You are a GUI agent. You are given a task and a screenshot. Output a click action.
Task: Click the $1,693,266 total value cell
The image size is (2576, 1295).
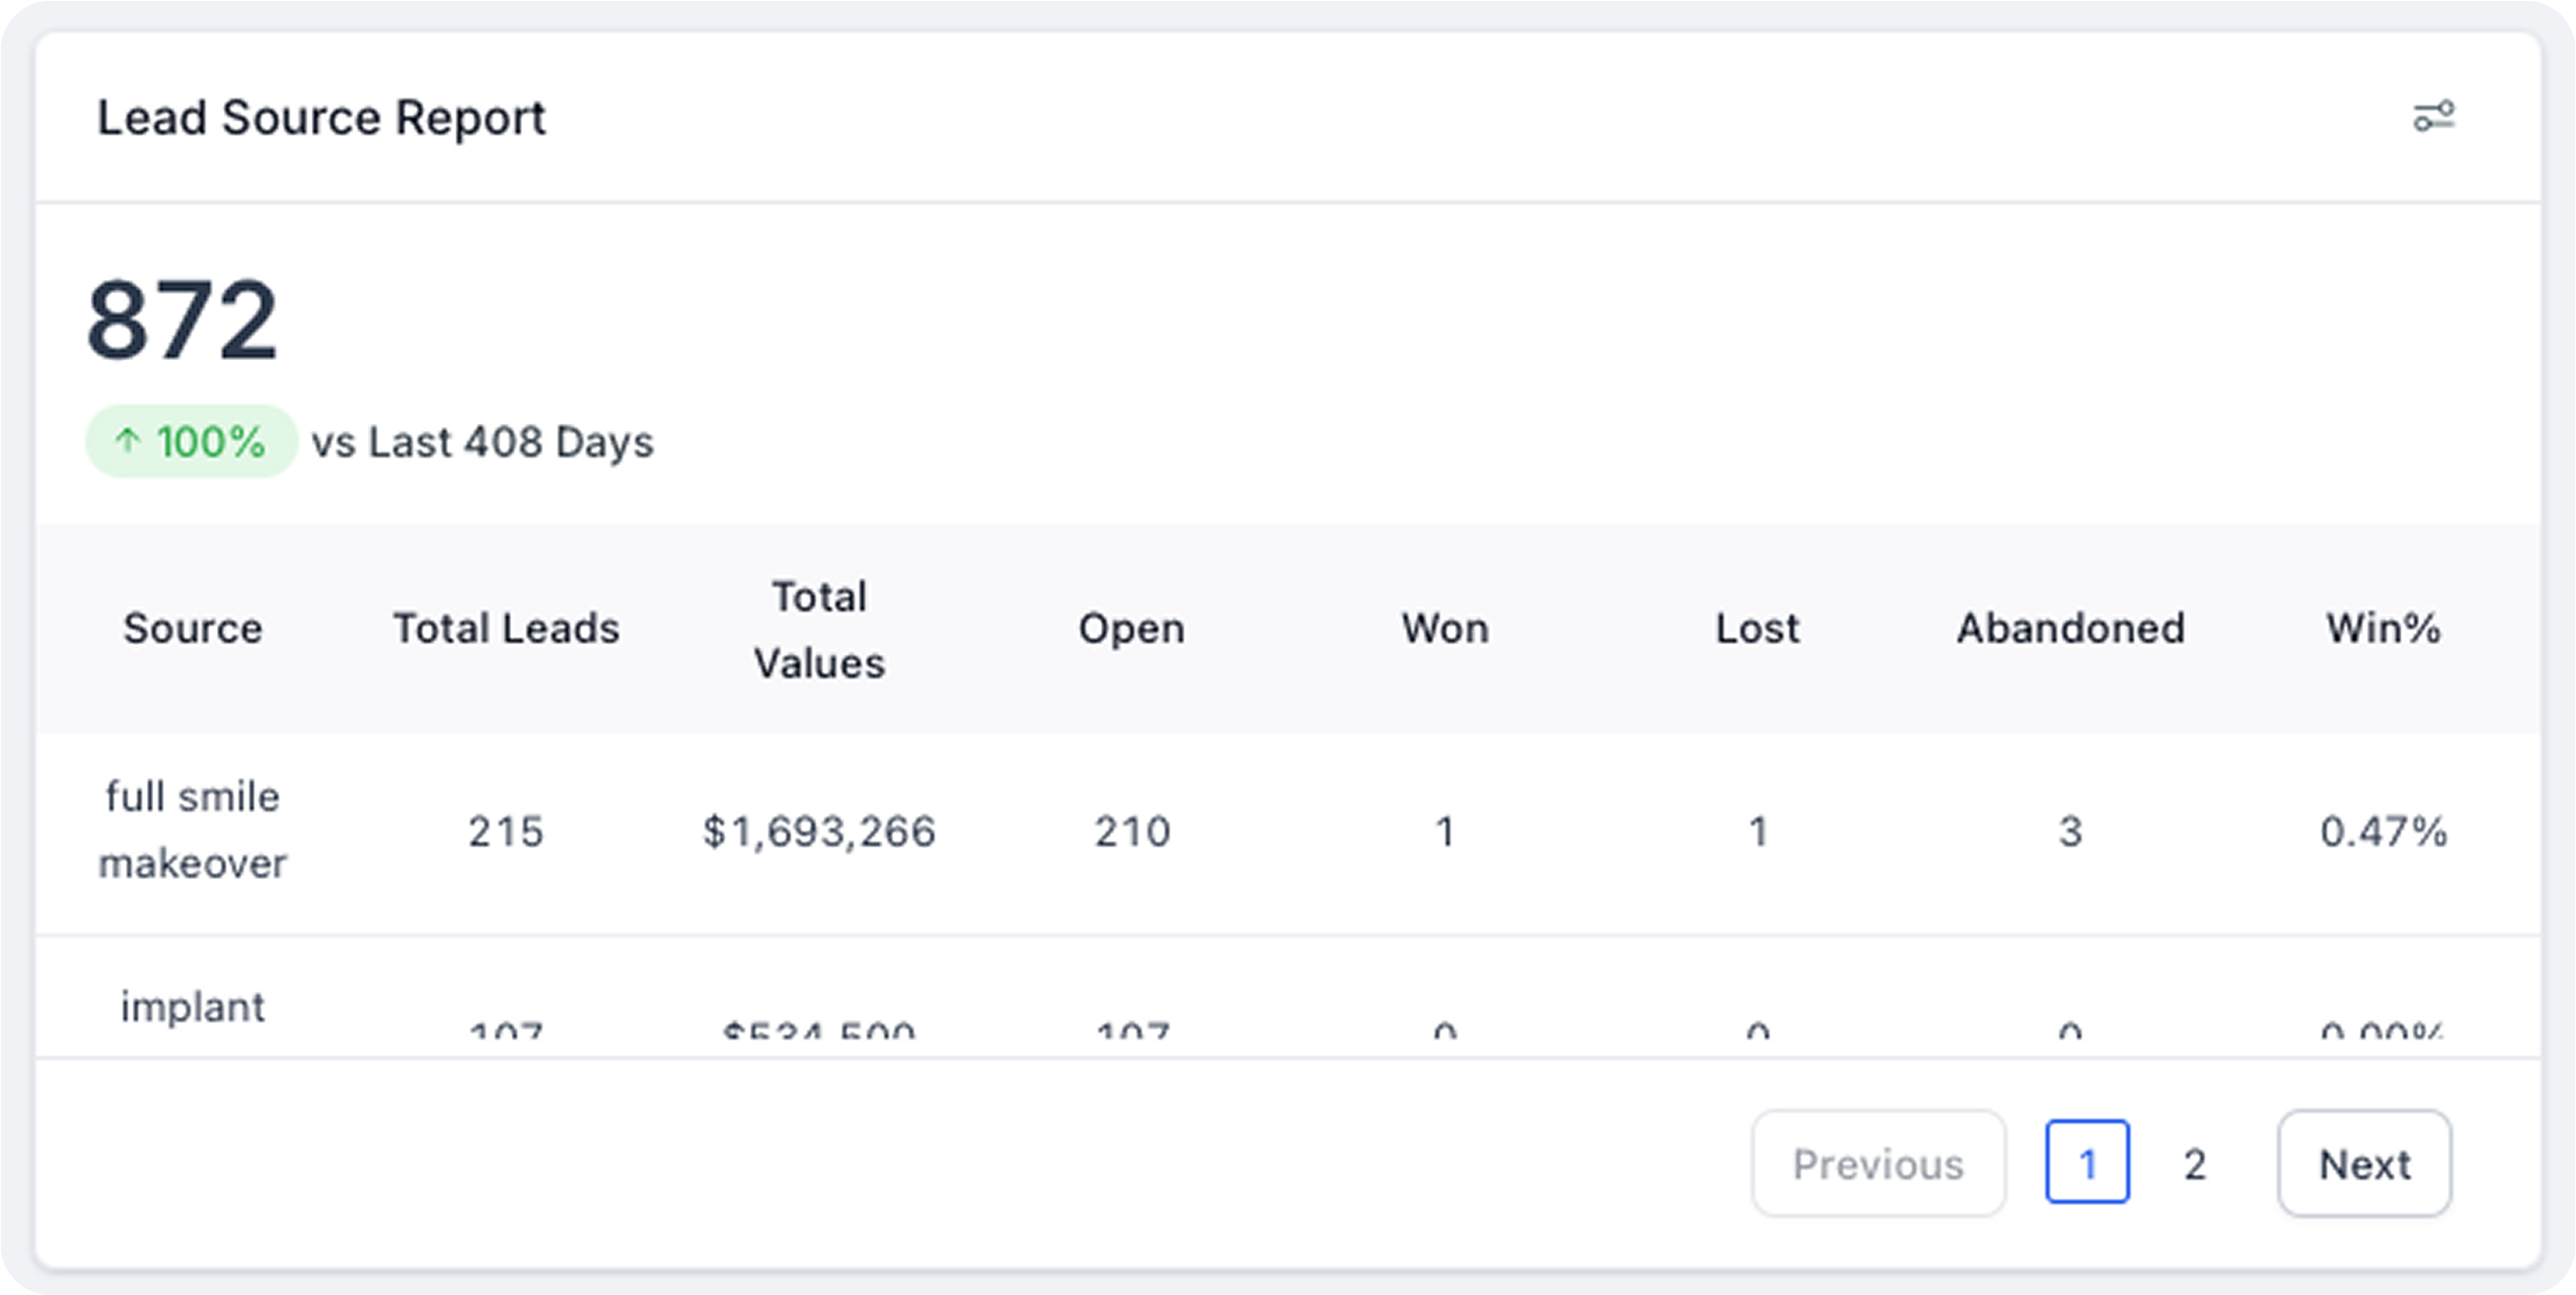(819, 832)
